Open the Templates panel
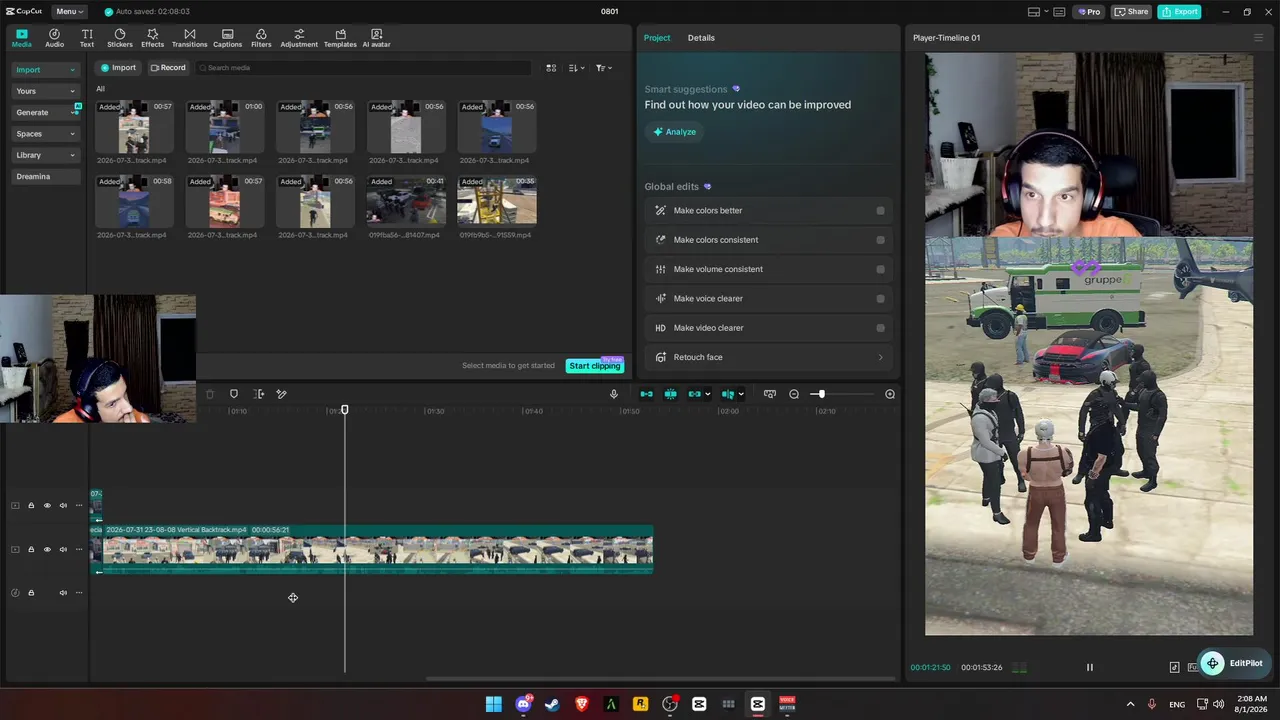This screenshot has width=1280, height=720. click(x=340, y=38)
